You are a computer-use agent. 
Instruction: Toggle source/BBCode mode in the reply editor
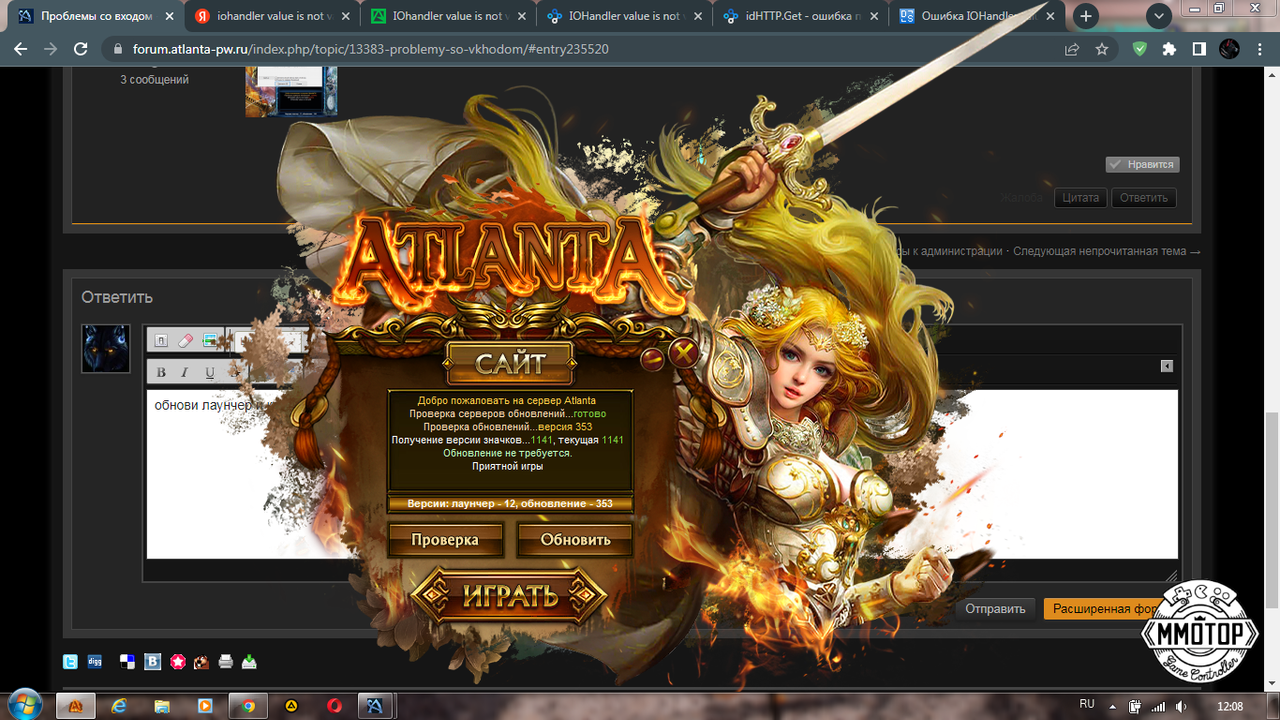pyautogui.click(x=161, y=341)
